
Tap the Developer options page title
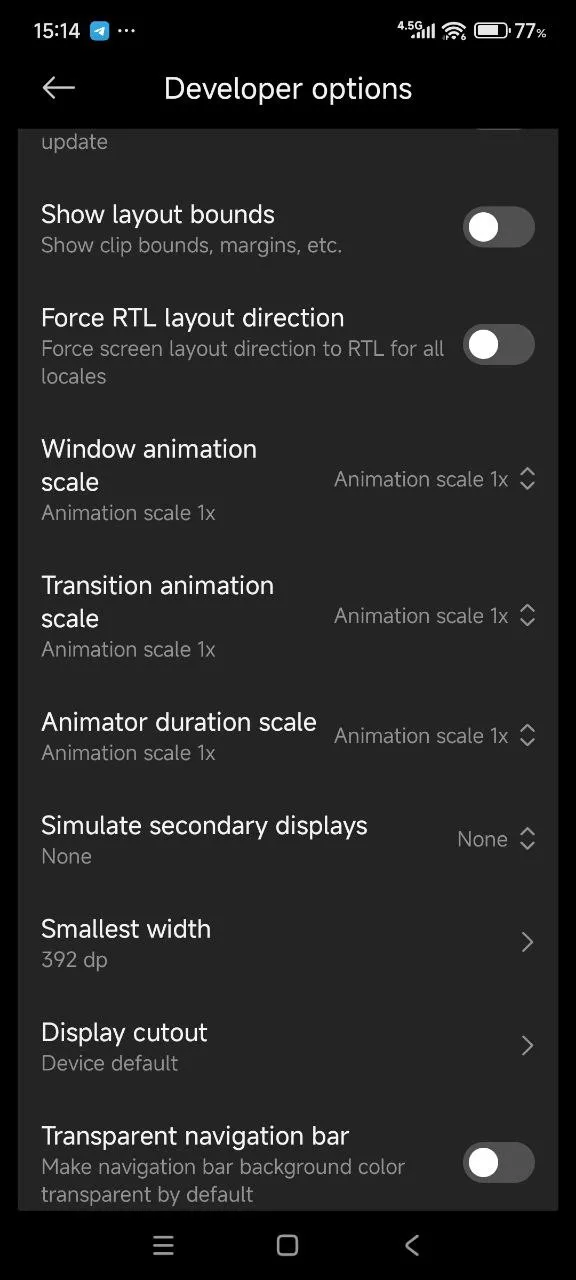(288, 88)
